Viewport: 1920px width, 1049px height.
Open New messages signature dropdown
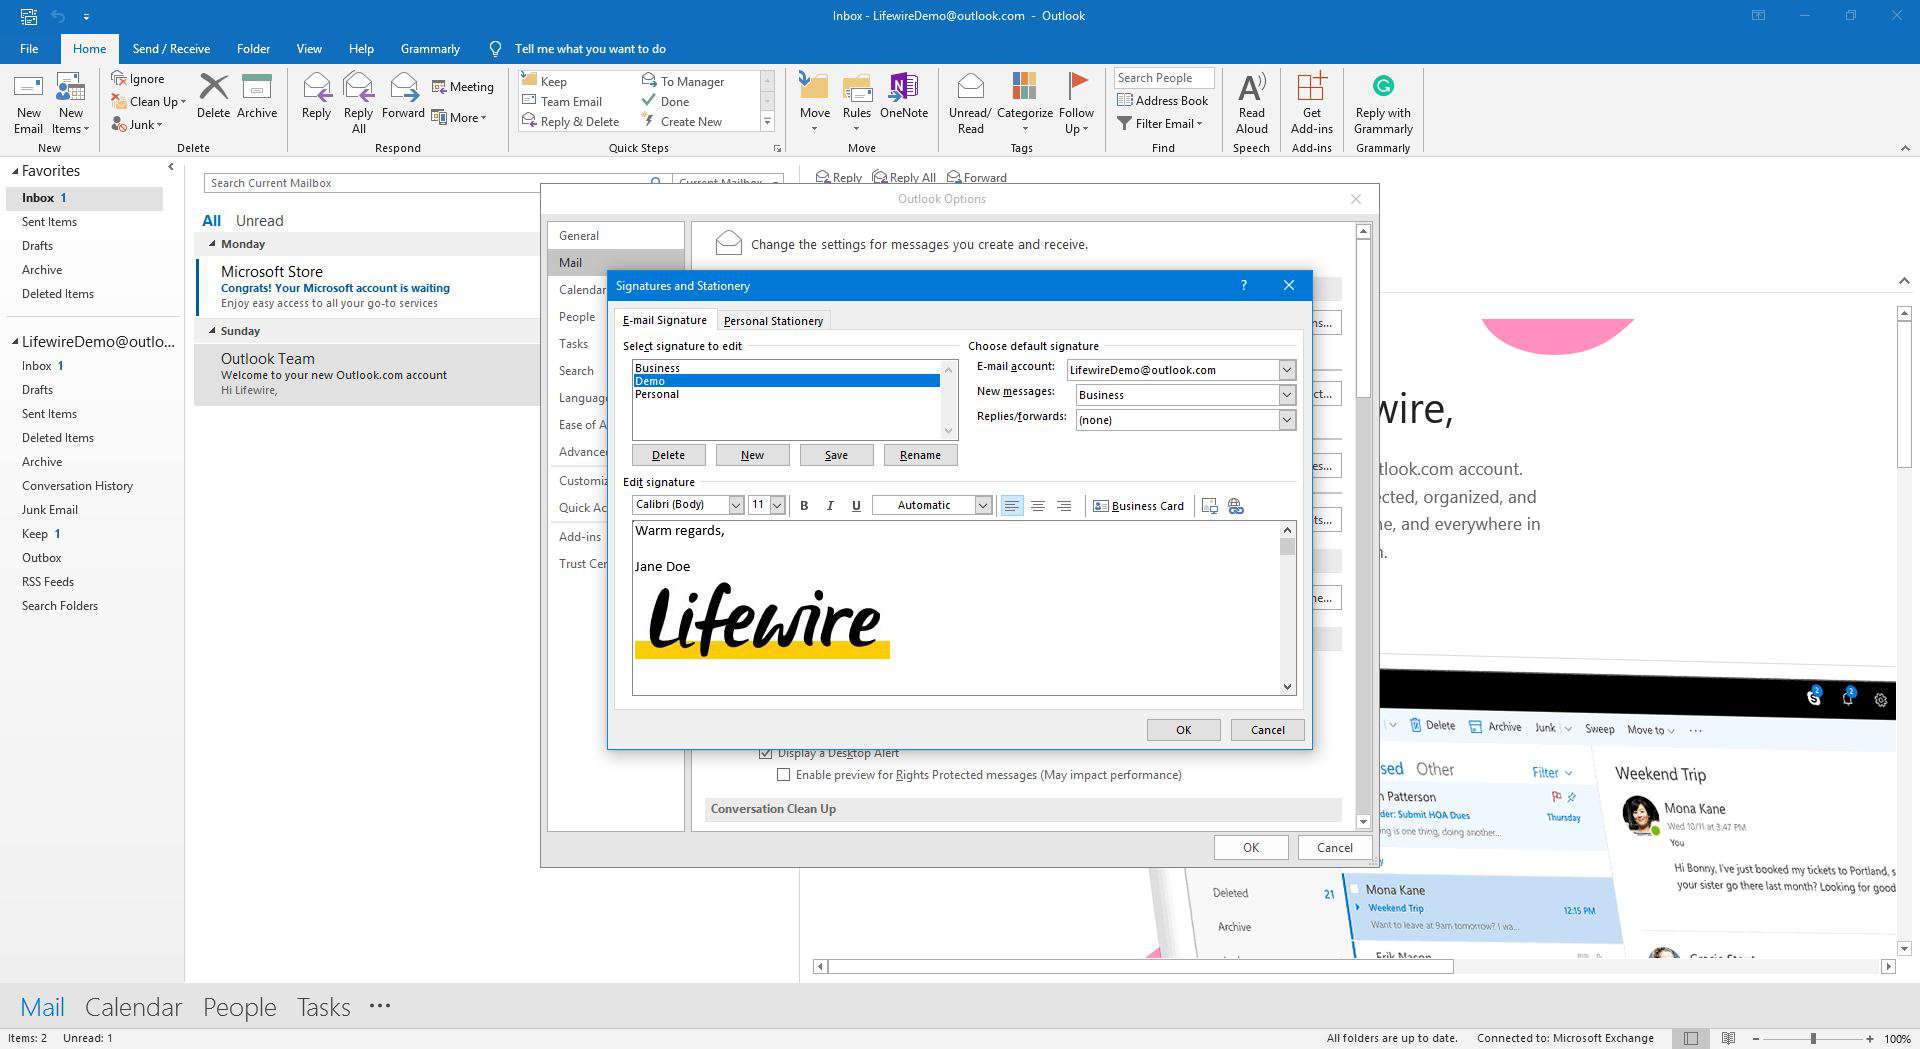click(1287, 395)
